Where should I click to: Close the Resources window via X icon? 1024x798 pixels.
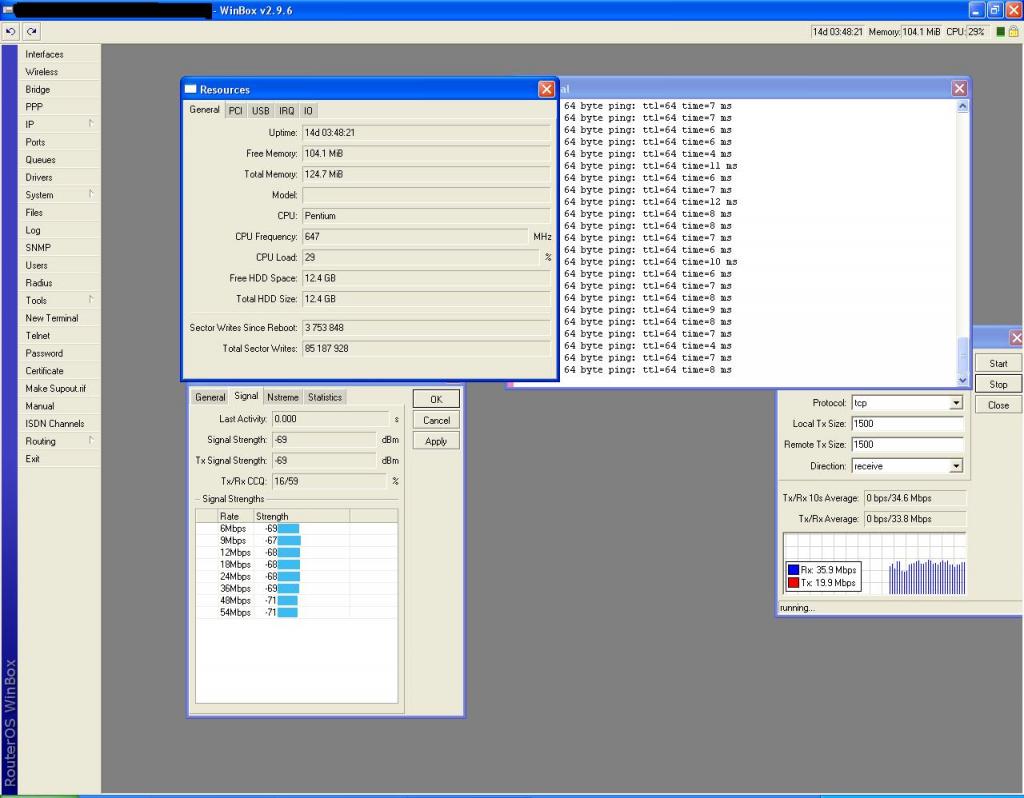point(546,89)
